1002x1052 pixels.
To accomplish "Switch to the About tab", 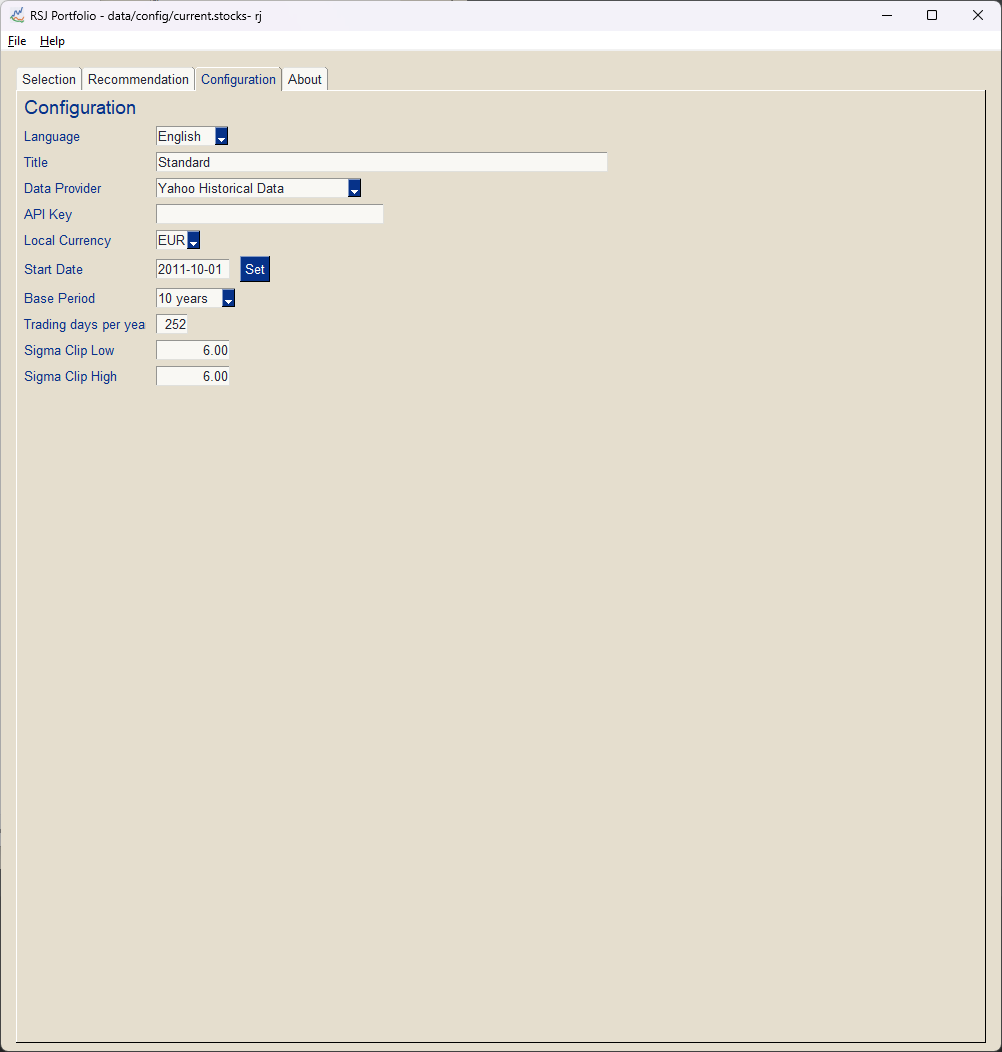I will pos(304,79).
